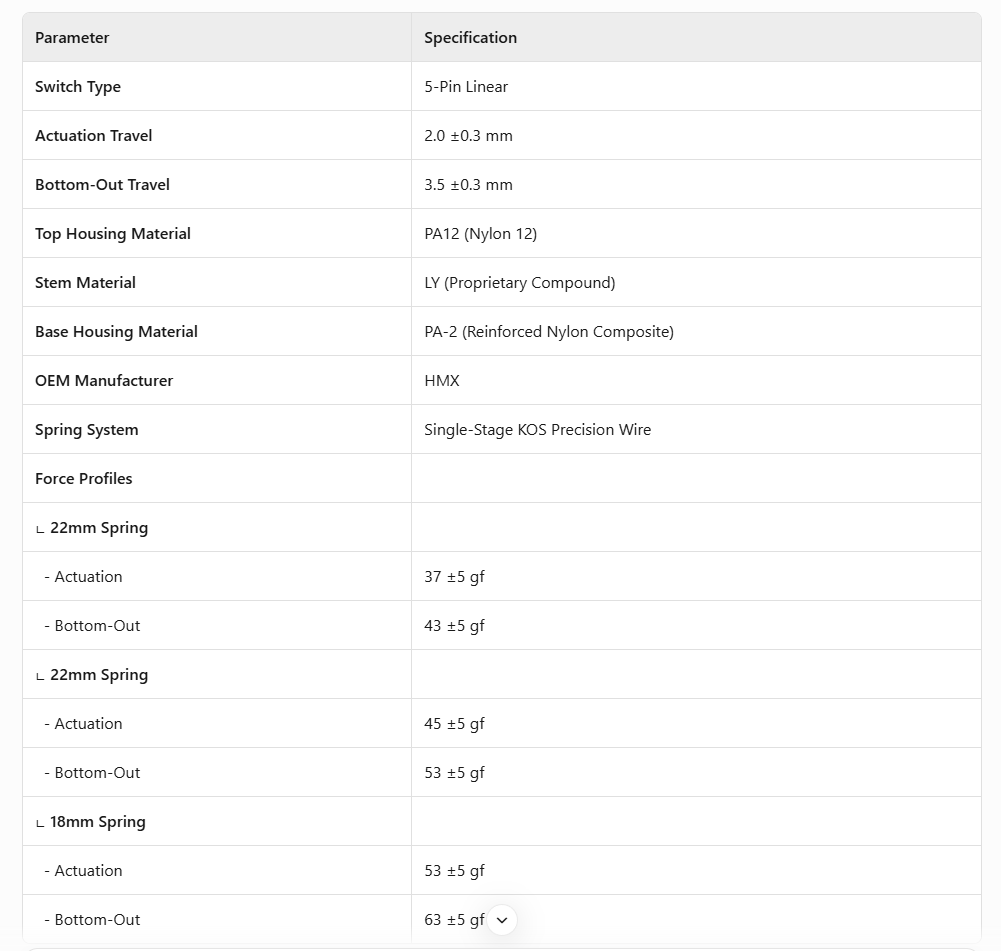Click the 5-Pin Linear value cell
Image resolution: width=1001 pixels, height=951 pixels.
(466, 87)
